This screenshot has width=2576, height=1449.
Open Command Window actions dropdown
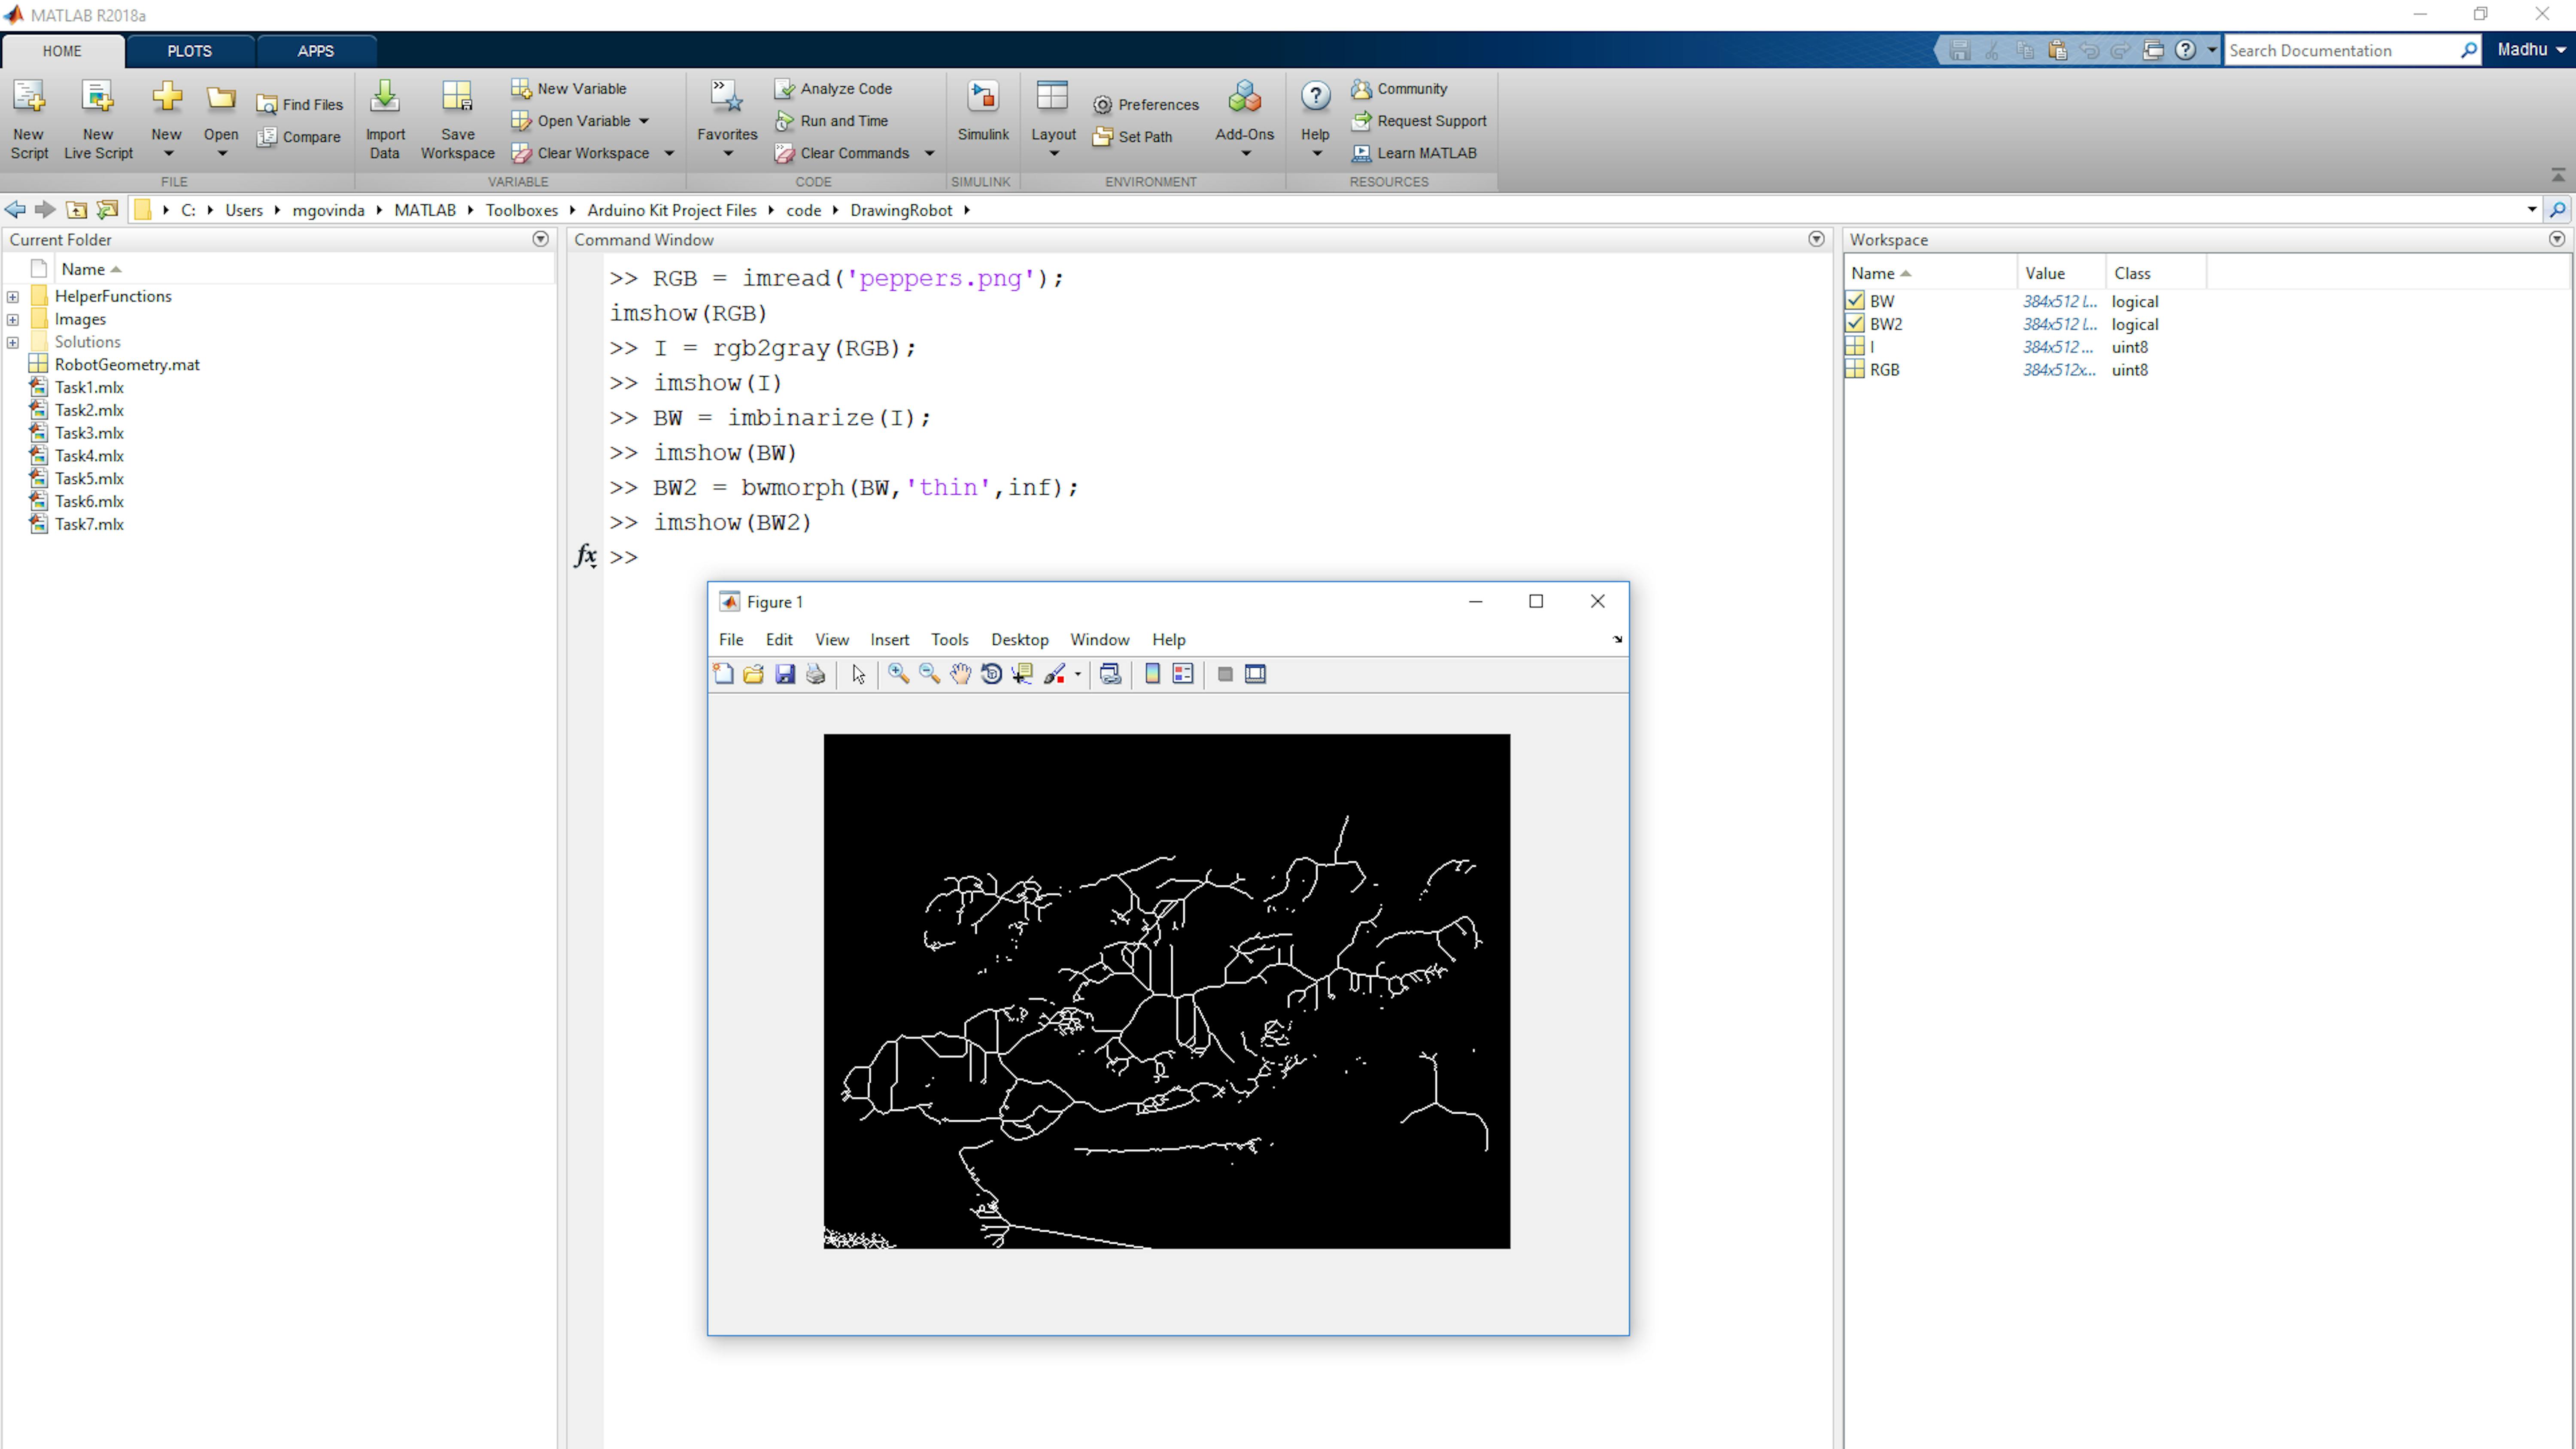[x=1816, y=240]
